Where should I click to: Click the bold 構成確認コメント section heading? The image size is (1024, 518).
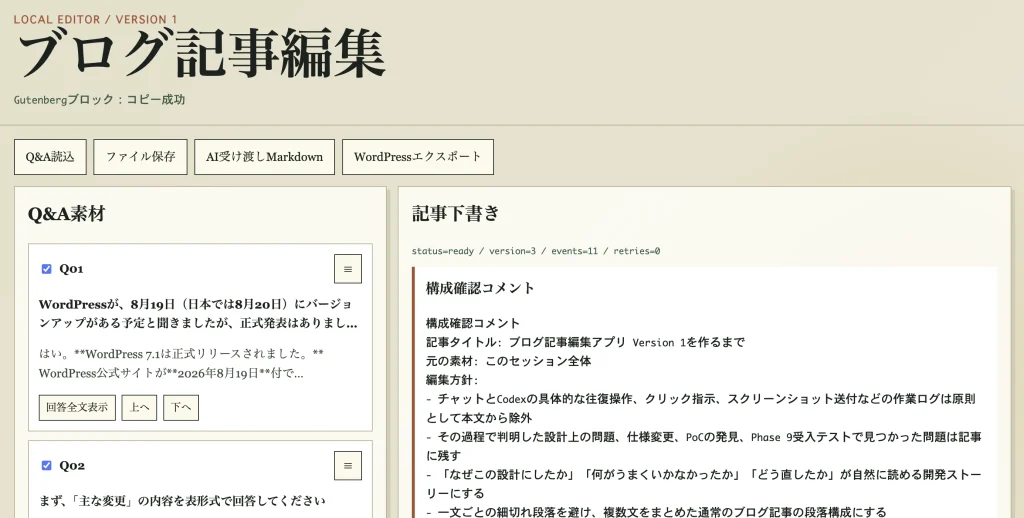coord(480,288)
